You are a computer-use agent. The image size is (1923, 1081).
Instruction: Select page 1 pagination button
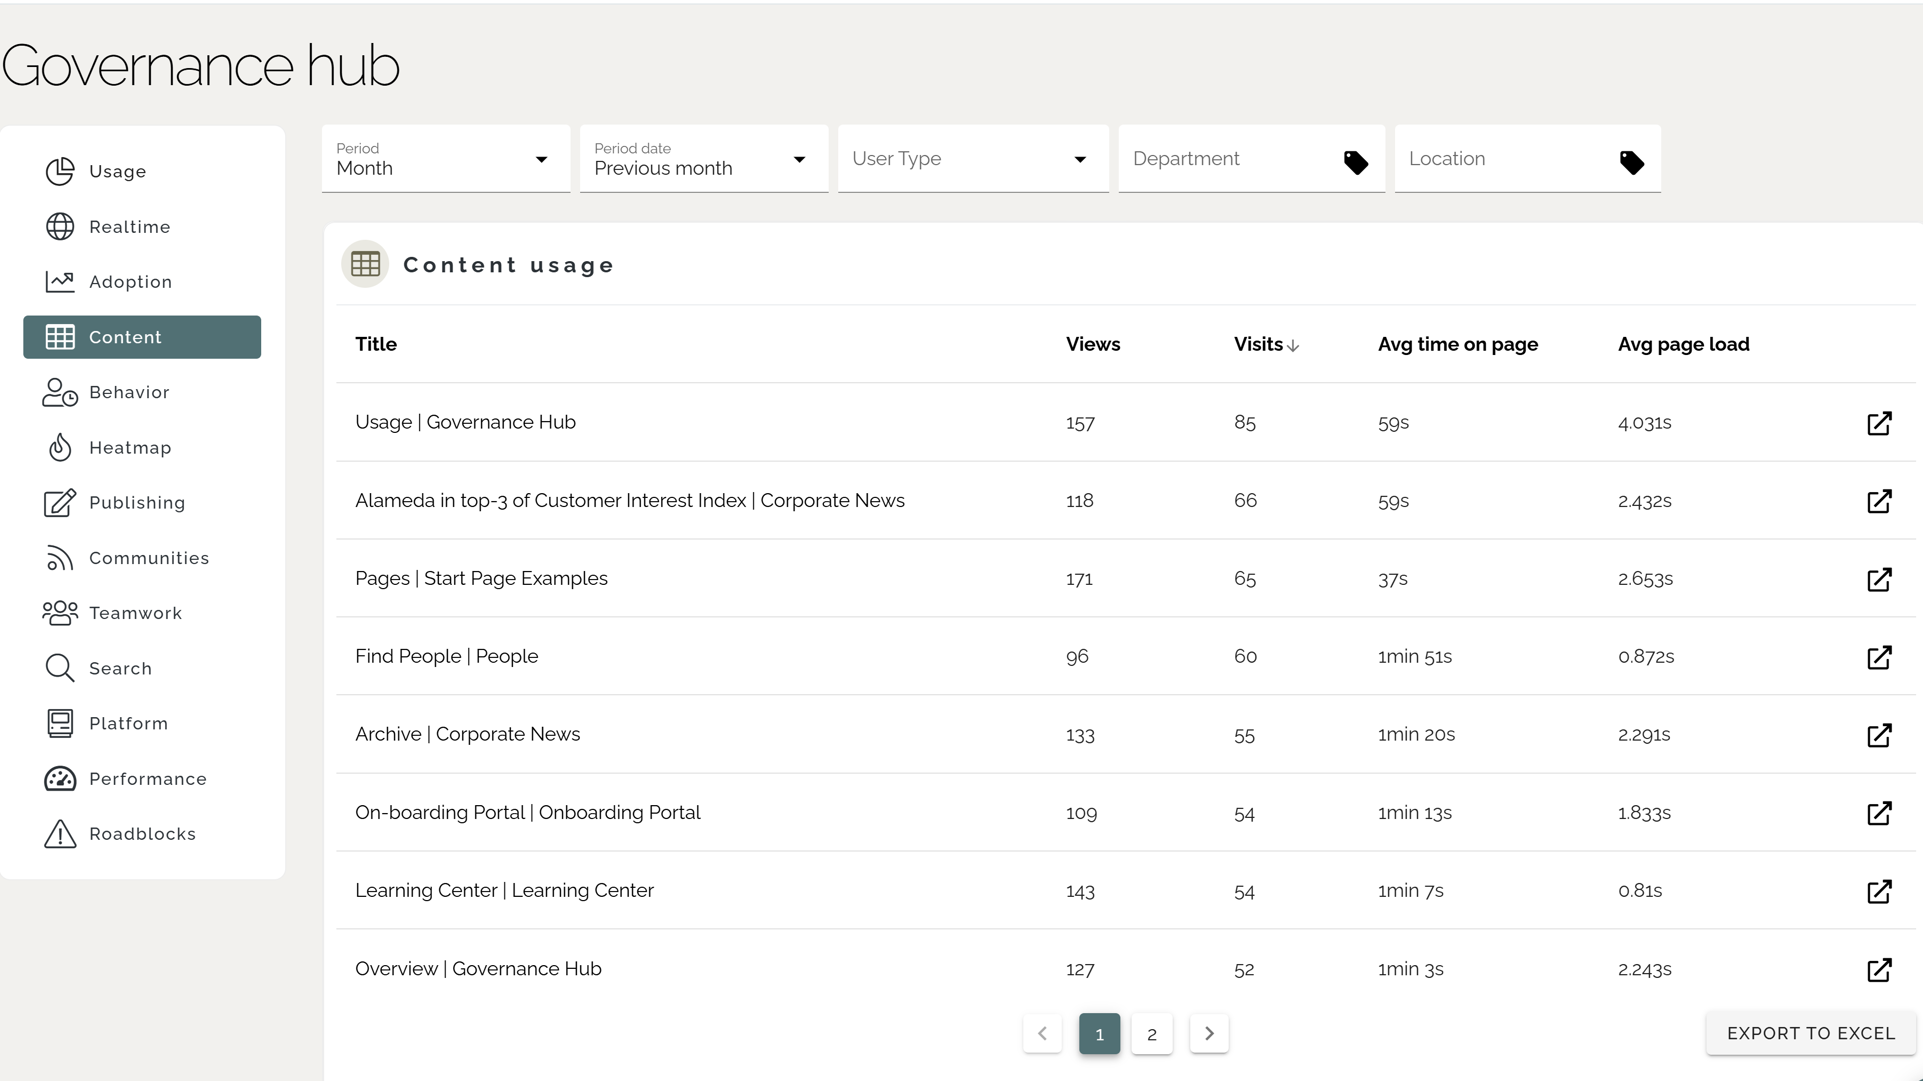[x=1099, y=1034]
